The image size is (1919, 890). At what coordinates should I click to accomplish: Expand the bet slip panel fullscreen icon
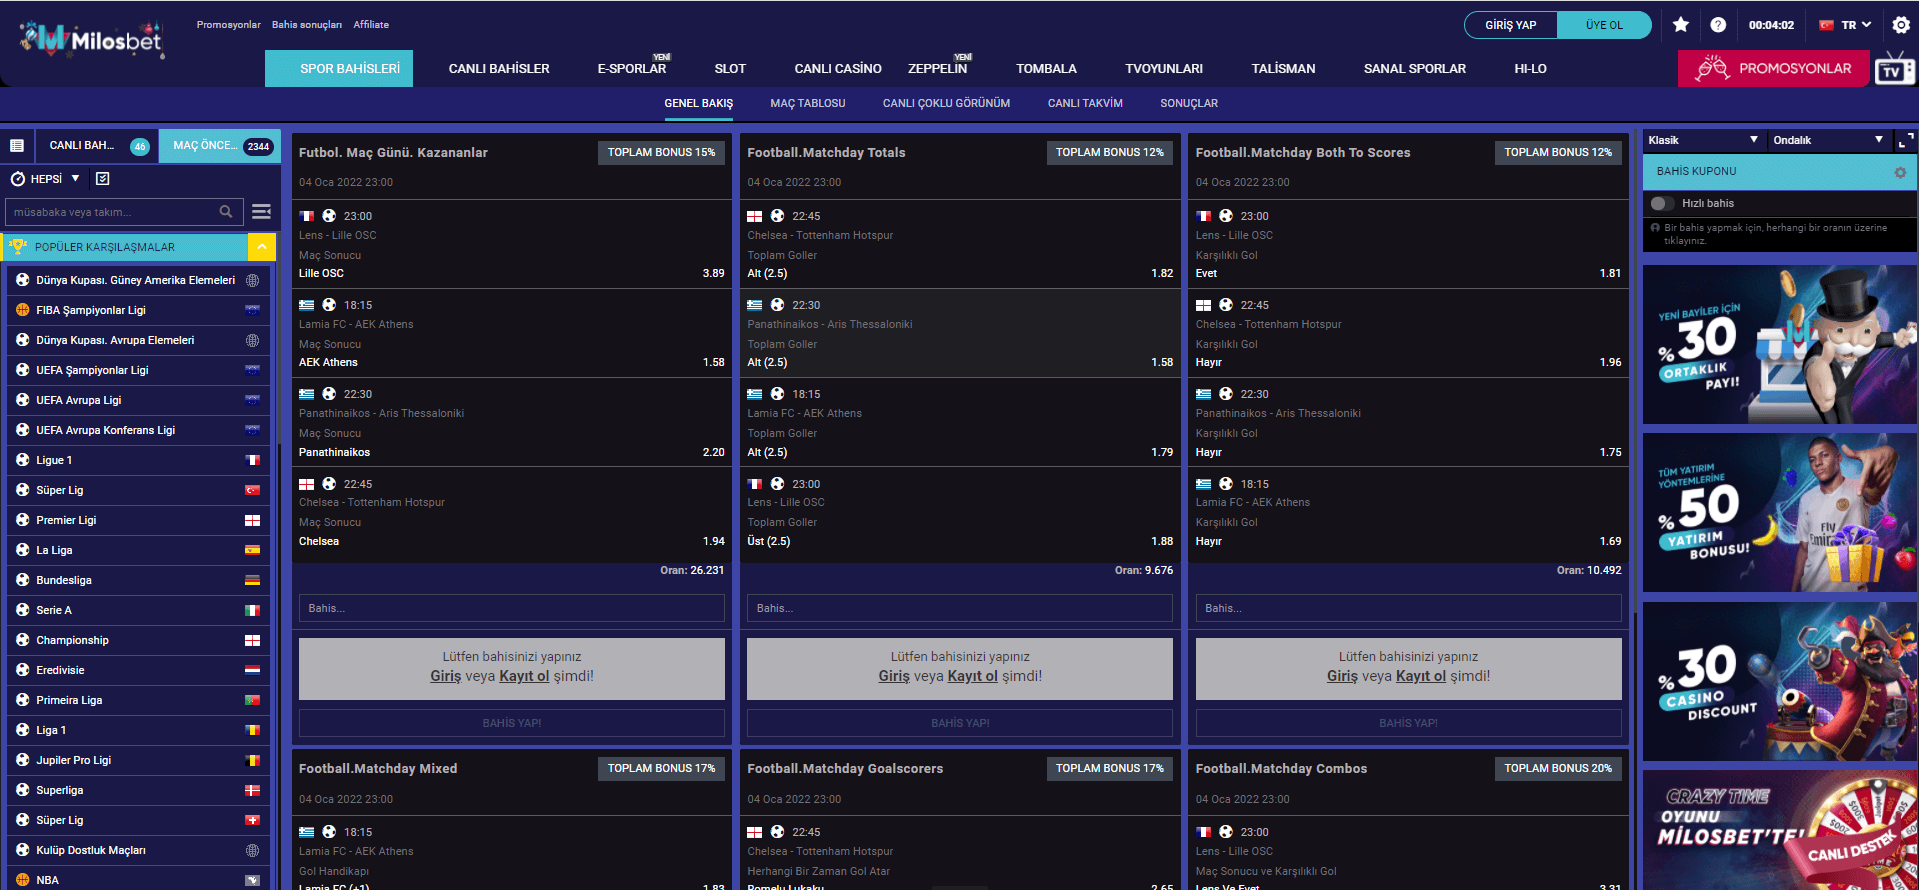(x=1906, y=140)
